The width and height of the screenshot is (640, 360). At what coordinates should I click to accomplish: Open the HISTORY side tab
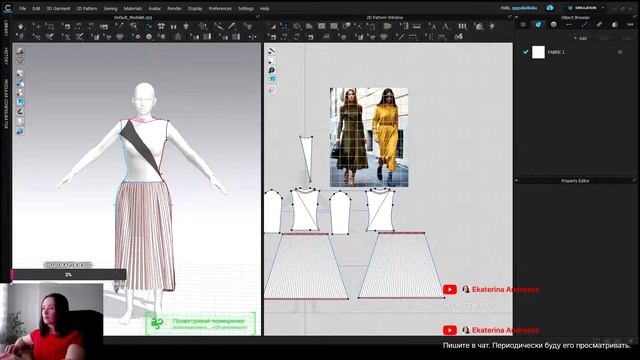(6, 56)
